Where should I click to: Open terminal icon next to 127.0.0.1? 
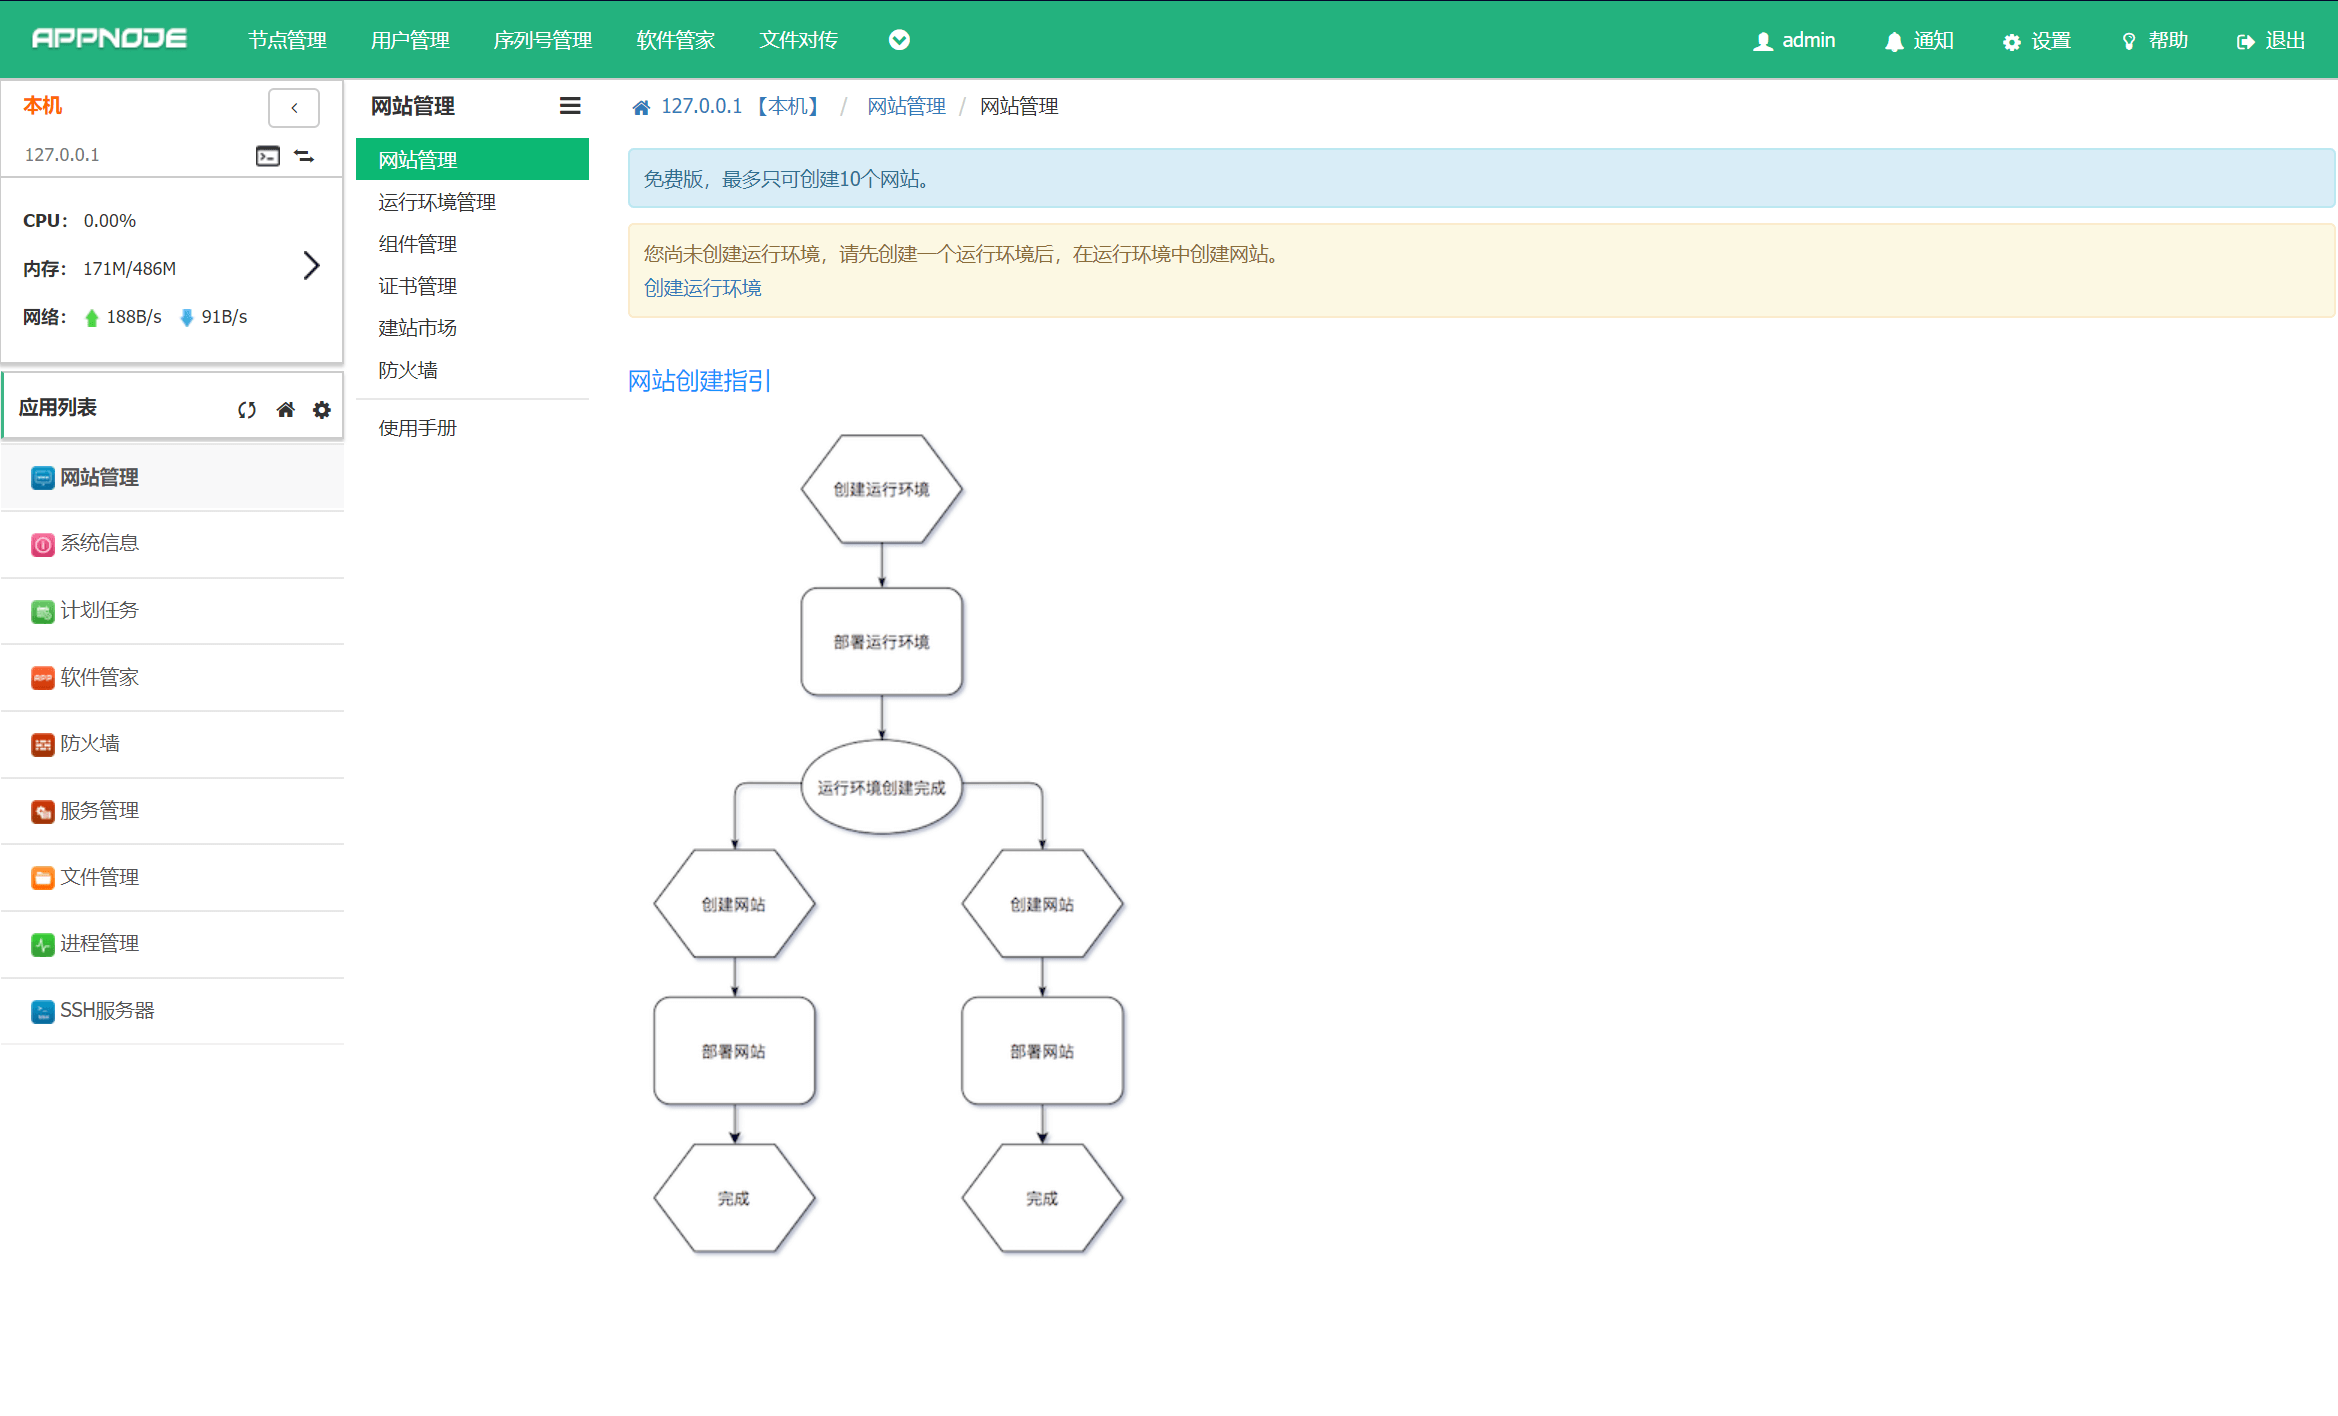tap(268, 156)
